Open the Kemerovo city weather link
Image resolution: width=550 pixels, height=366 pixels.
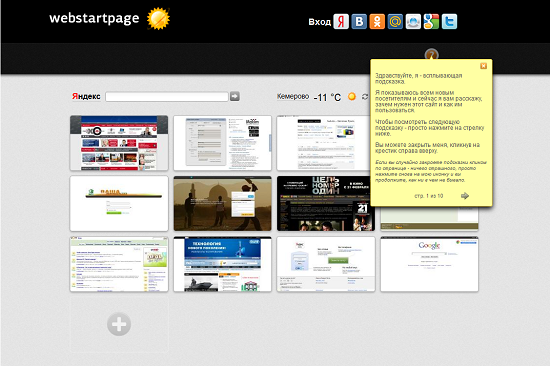pos(293,96)
